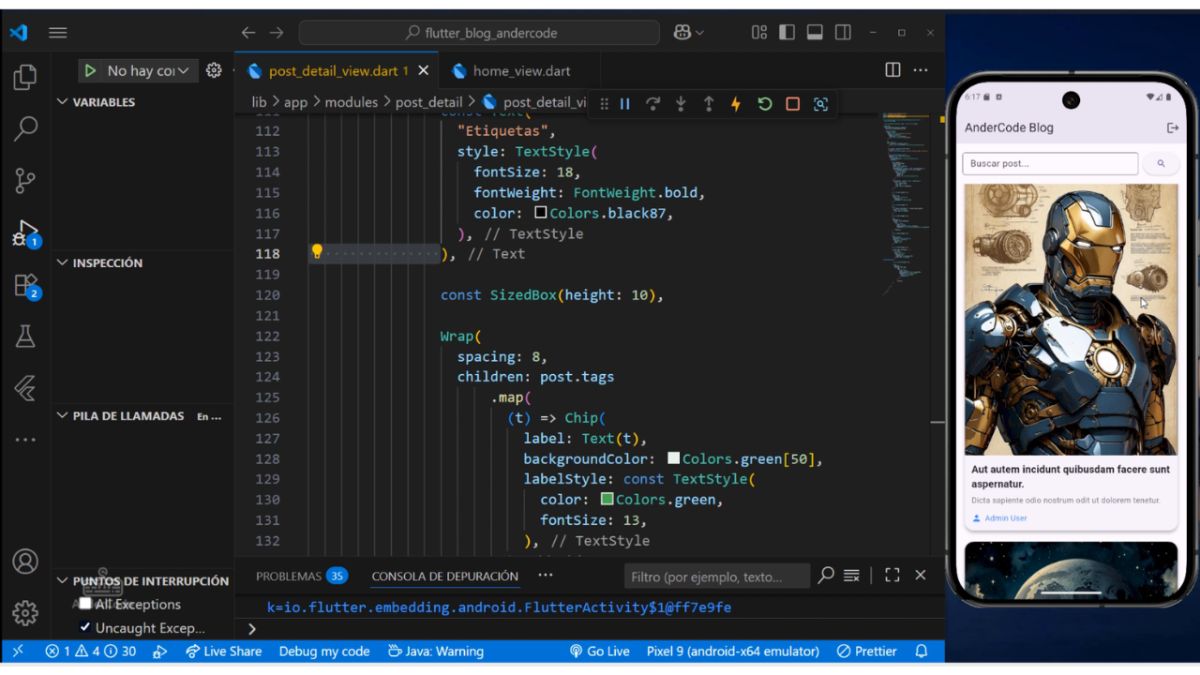1200x675 pixels.
Task: Click the Hot Reload lightning icon
Action: (737, 104)
